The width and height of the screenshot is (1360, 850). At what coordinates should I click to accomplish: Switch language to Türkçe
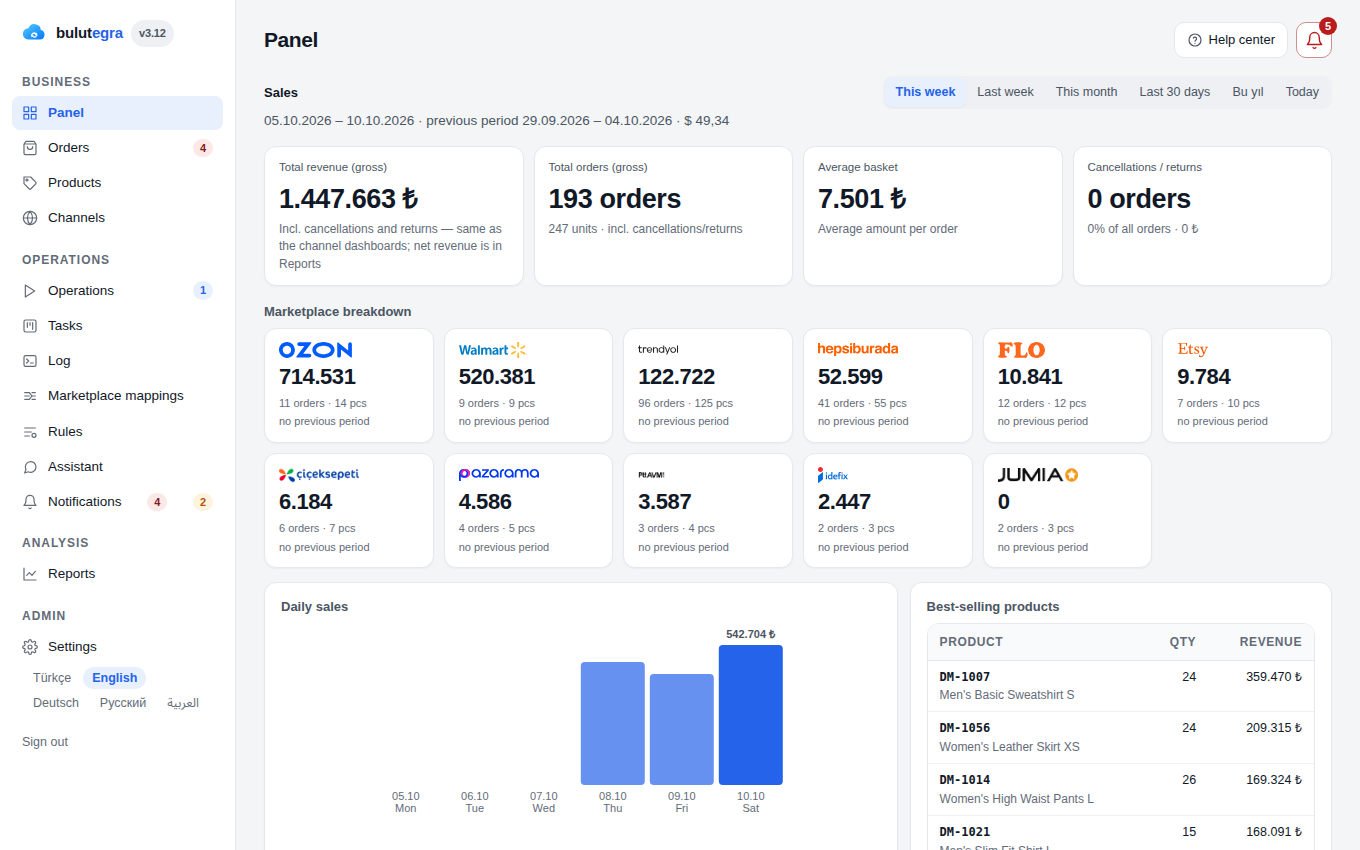[52, 678]
